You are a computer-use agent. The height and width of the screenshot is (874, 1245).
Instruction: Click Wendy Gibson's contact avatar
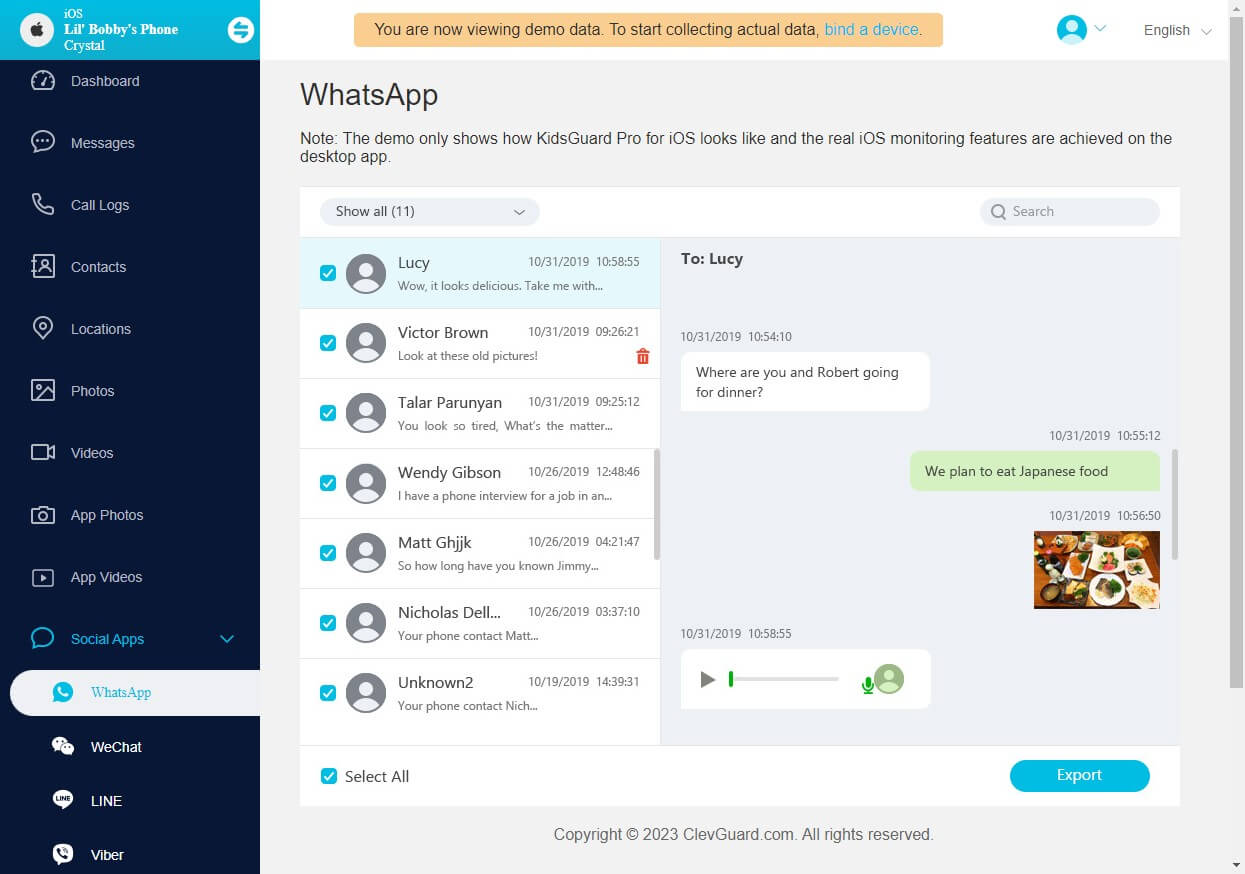(x=366, y=483)
